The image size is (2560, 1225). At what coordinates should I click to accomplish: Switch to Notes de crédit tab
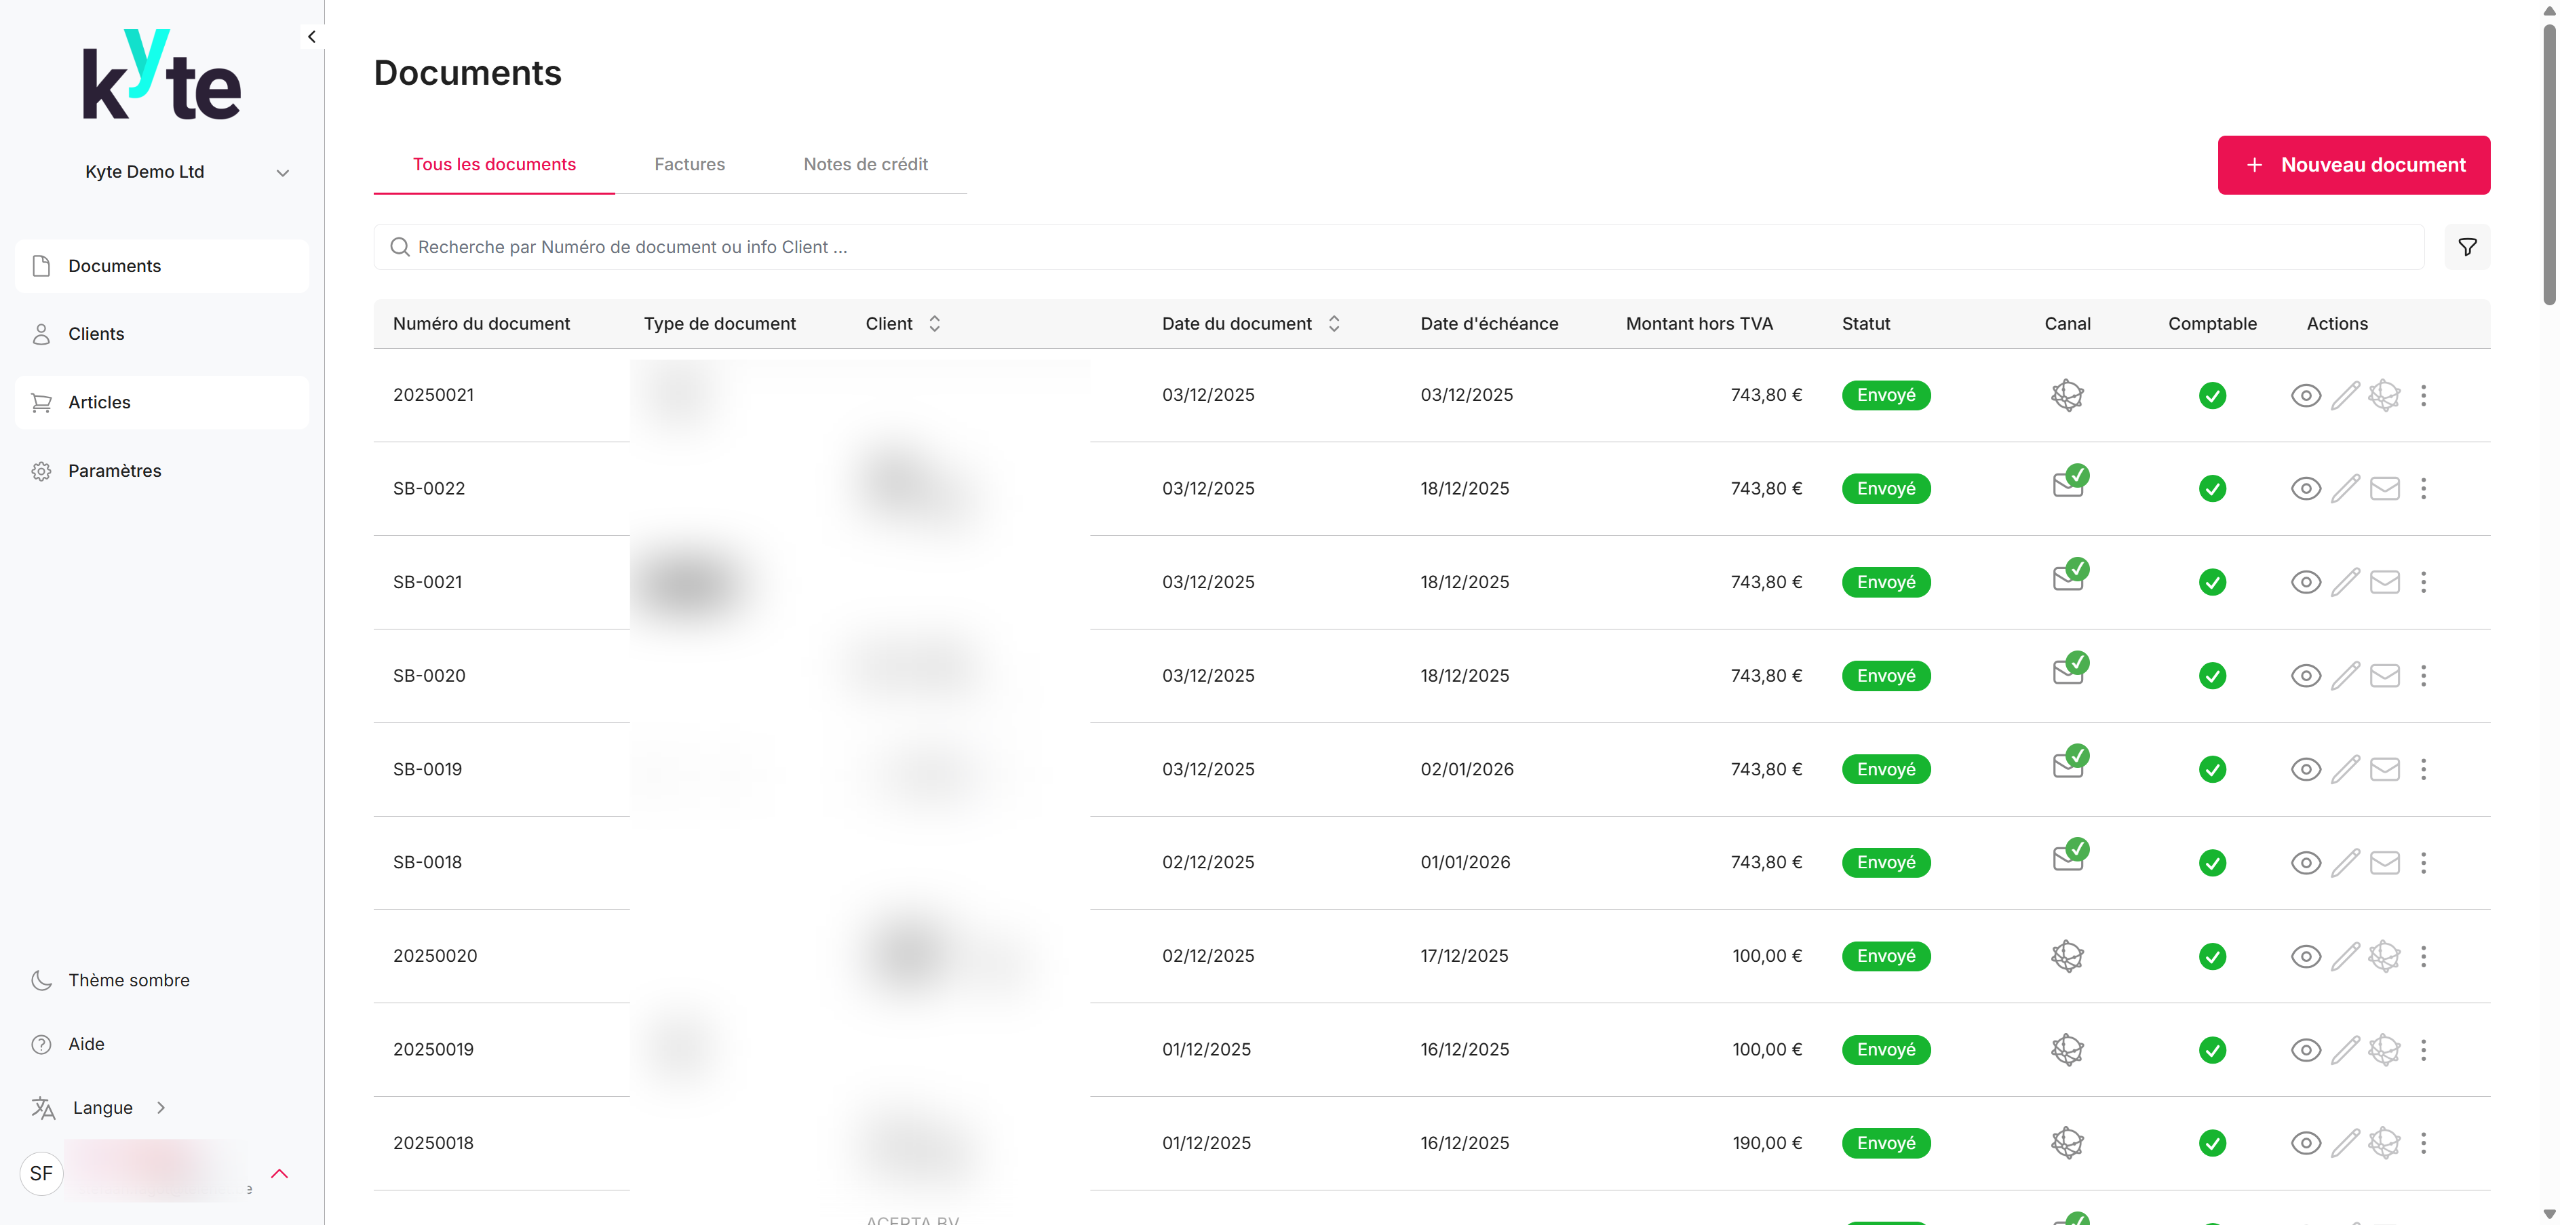point(865,164)
